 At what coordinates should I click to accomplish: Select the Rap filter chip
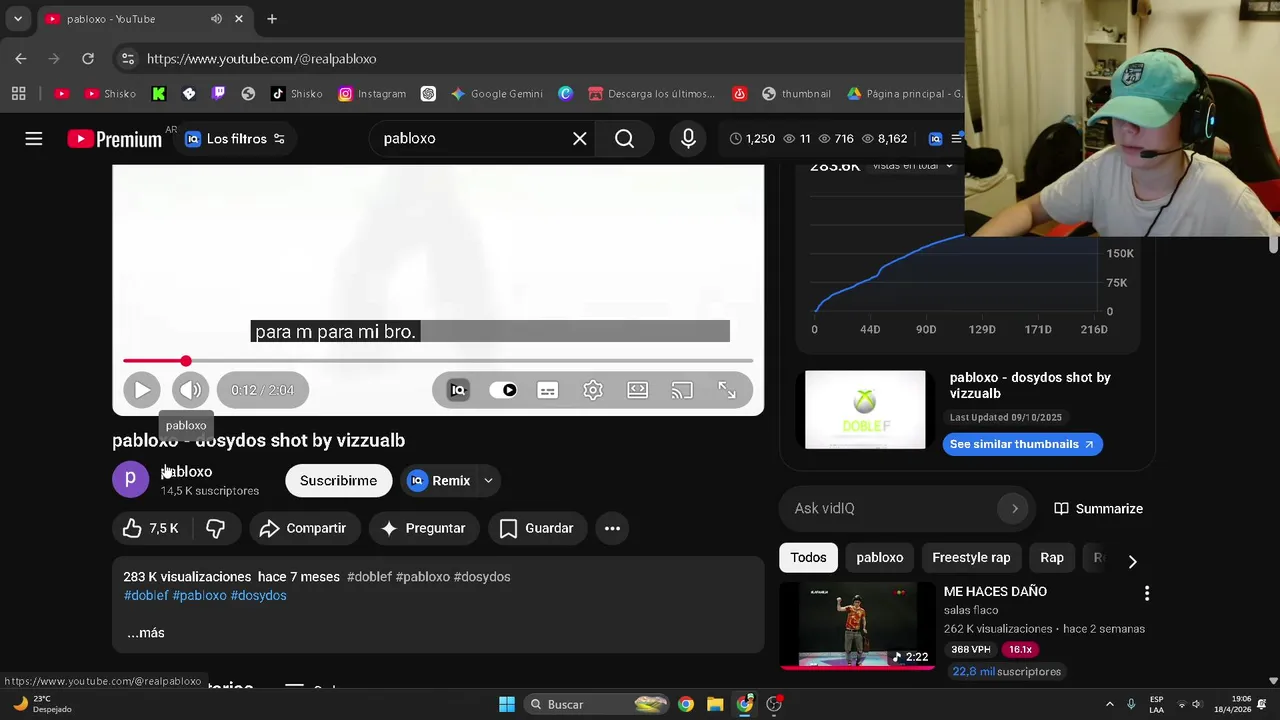(1052, 558)
